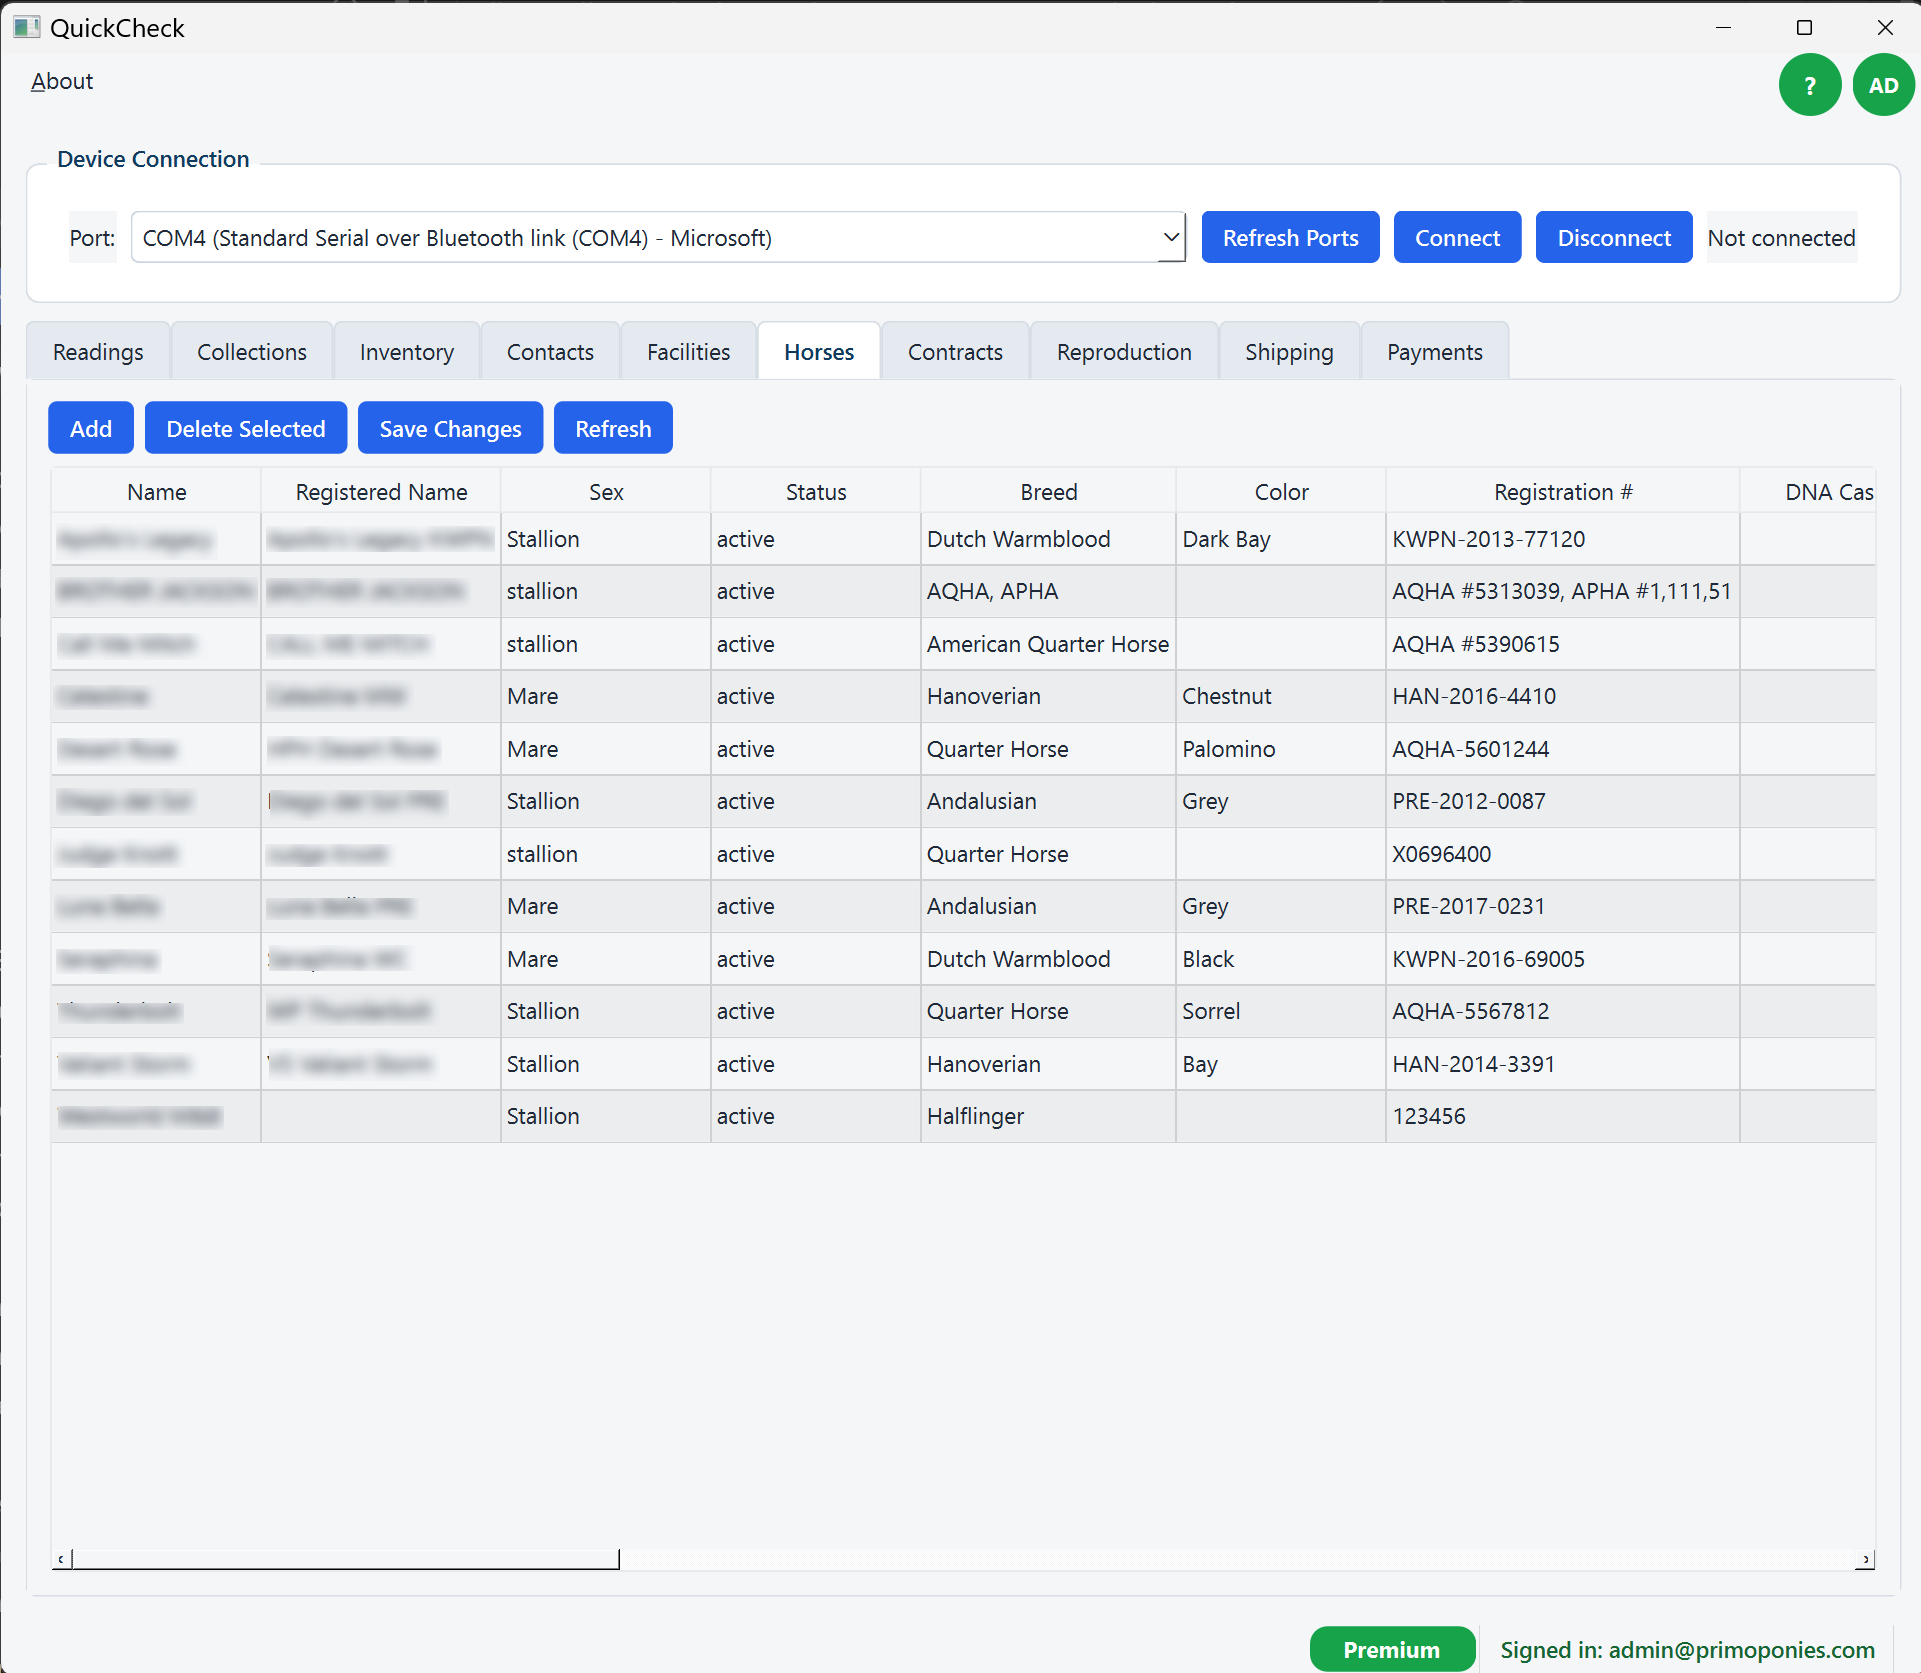
Task: Expand the COM port dropdown arrow
Action: tap(1171, 238)
